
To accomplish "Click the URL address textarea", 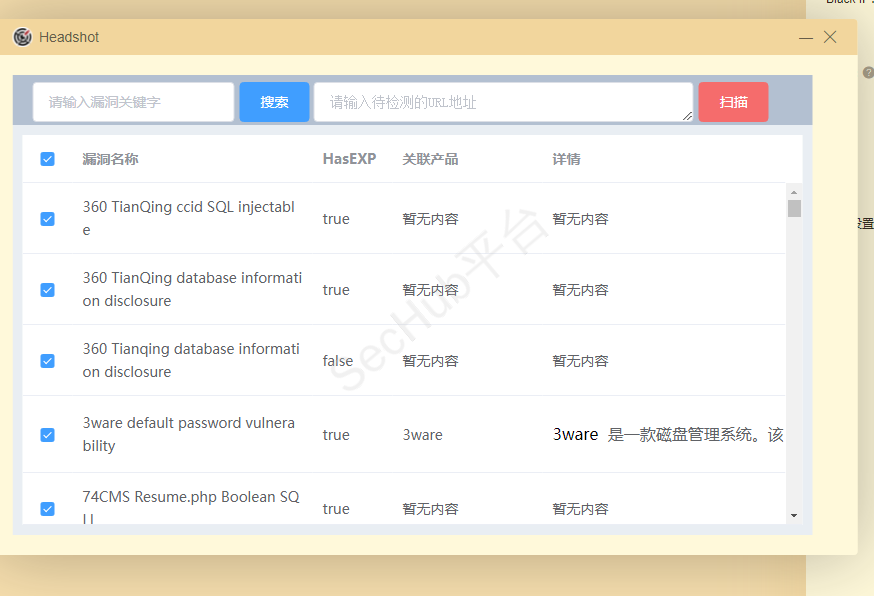I will pyautogui.click(x=500, y=102).
